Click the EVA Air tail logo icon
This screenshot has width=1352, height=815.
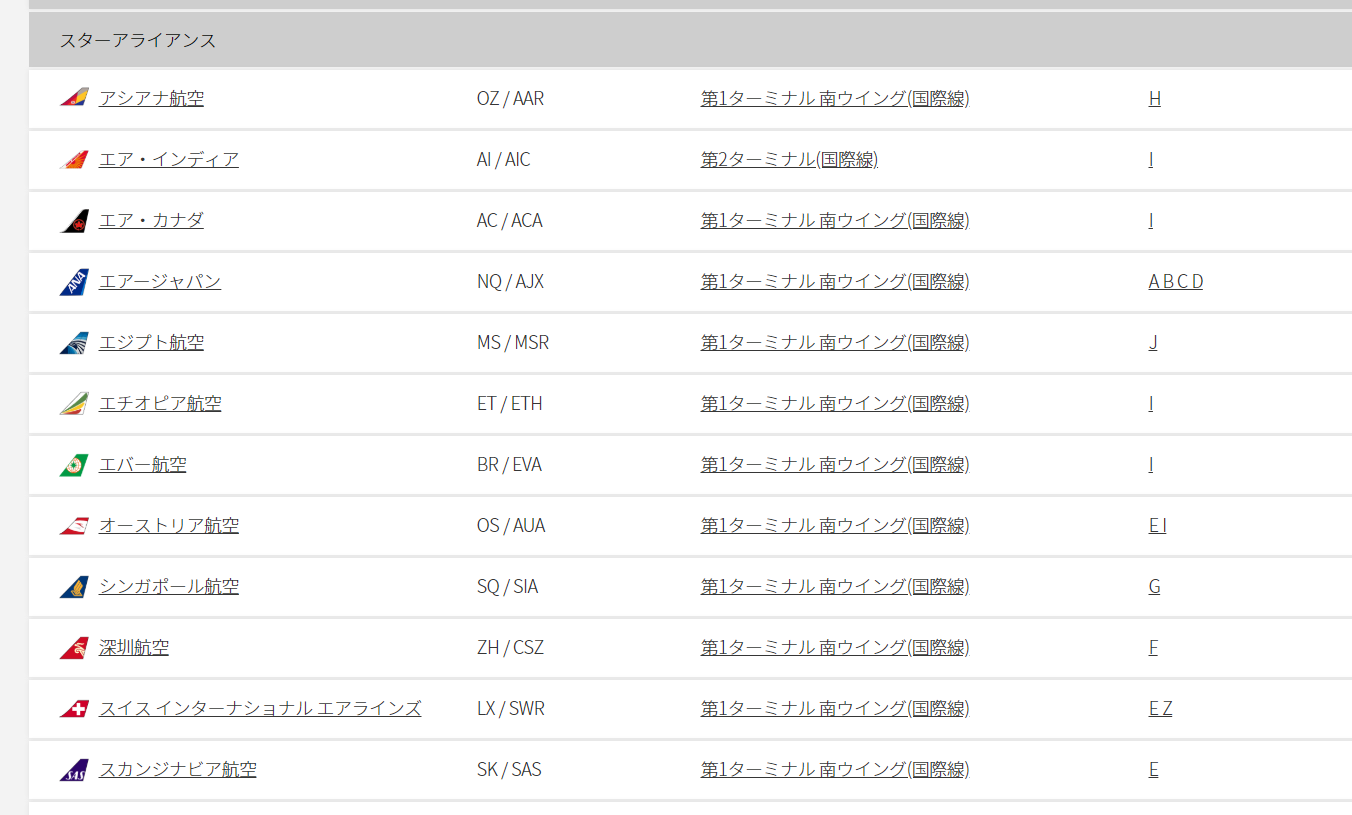(x=74, y=465)
